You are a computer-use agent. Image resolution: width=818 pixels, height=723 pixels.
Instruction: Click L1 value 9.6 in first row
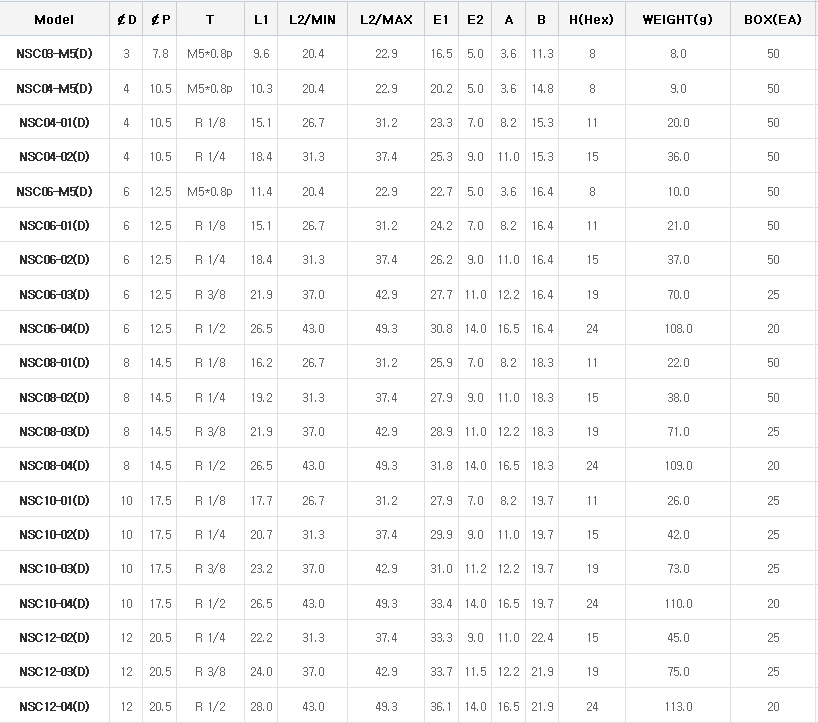click(x=262, y=54)
